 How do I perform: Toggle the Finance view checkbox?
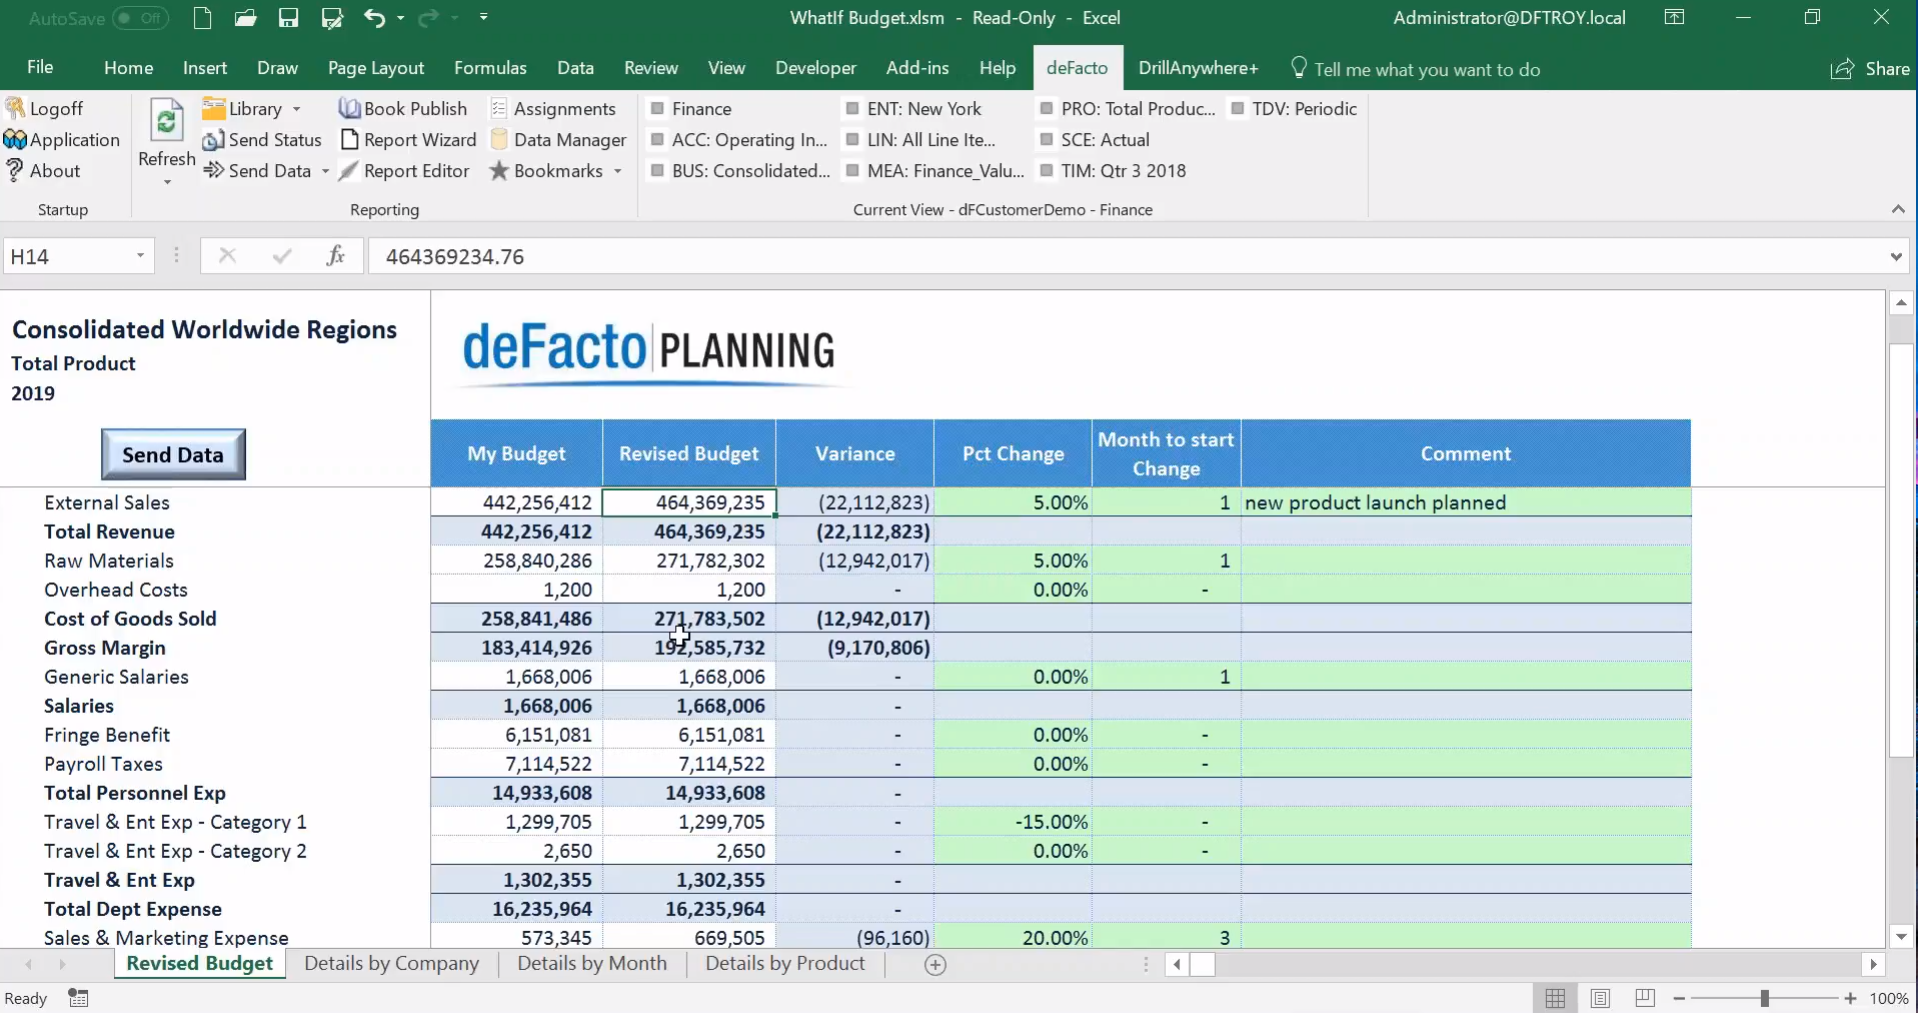658,108
